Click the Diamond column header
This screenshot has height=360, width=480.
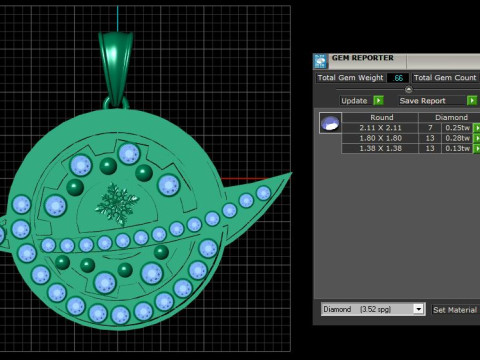(449, 117)
